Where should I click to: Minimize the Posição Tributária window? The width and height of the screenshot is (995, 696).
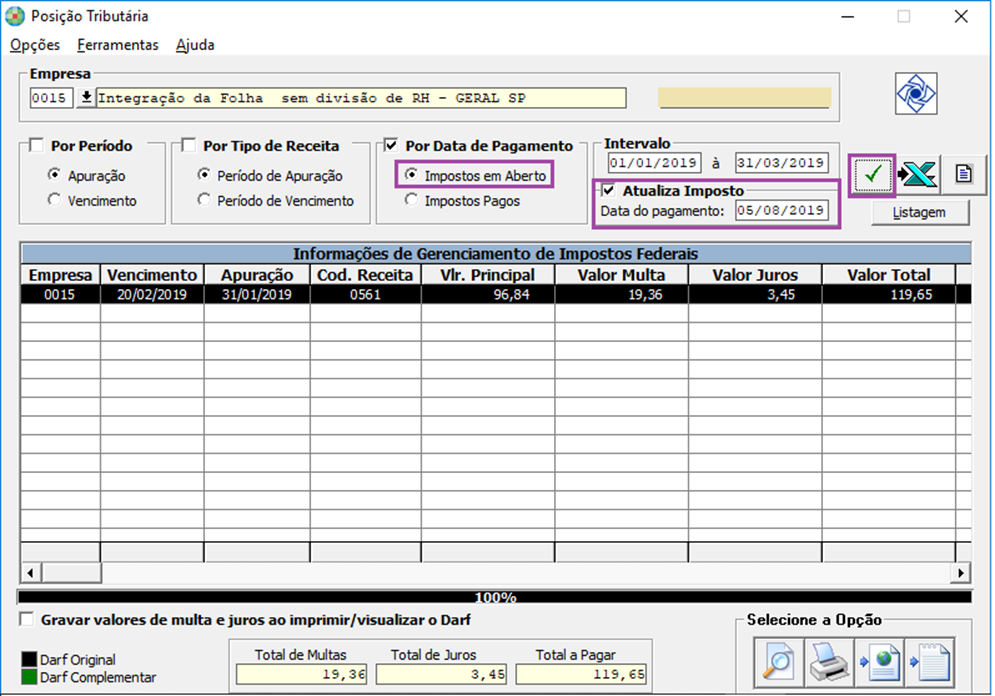click(x=847, y=16)
